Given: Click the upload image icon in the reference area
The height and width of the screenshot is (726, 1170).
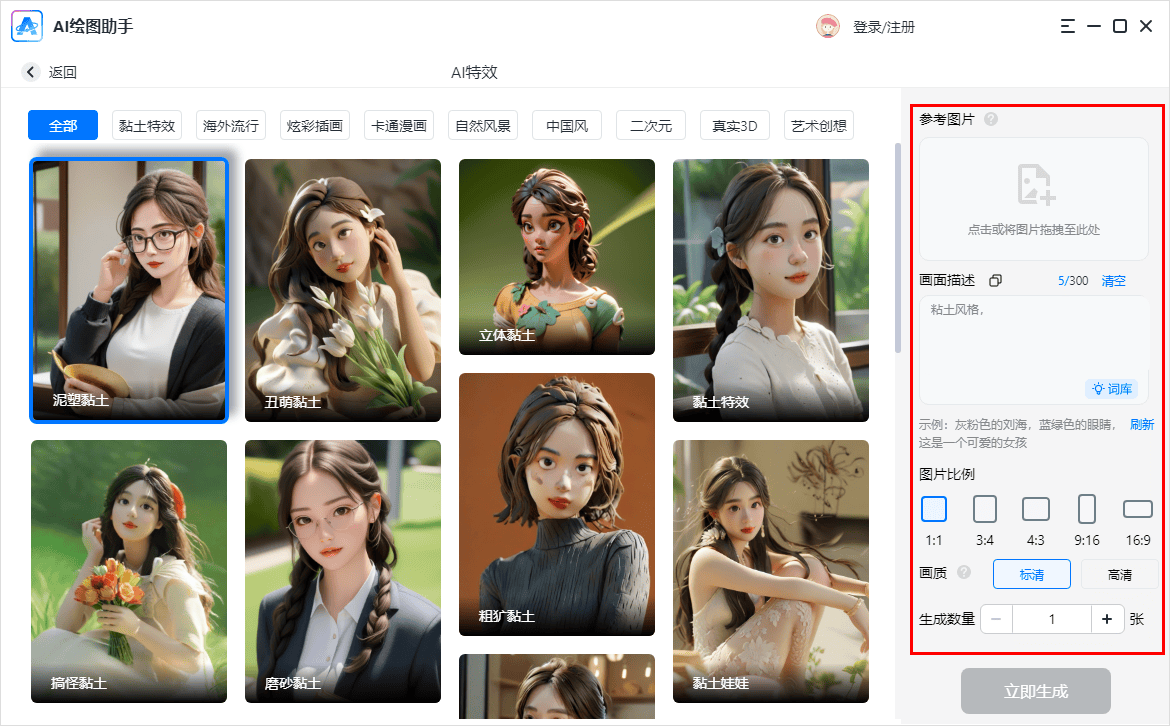Looking at the screenshot, I should tap(1034, 185).
